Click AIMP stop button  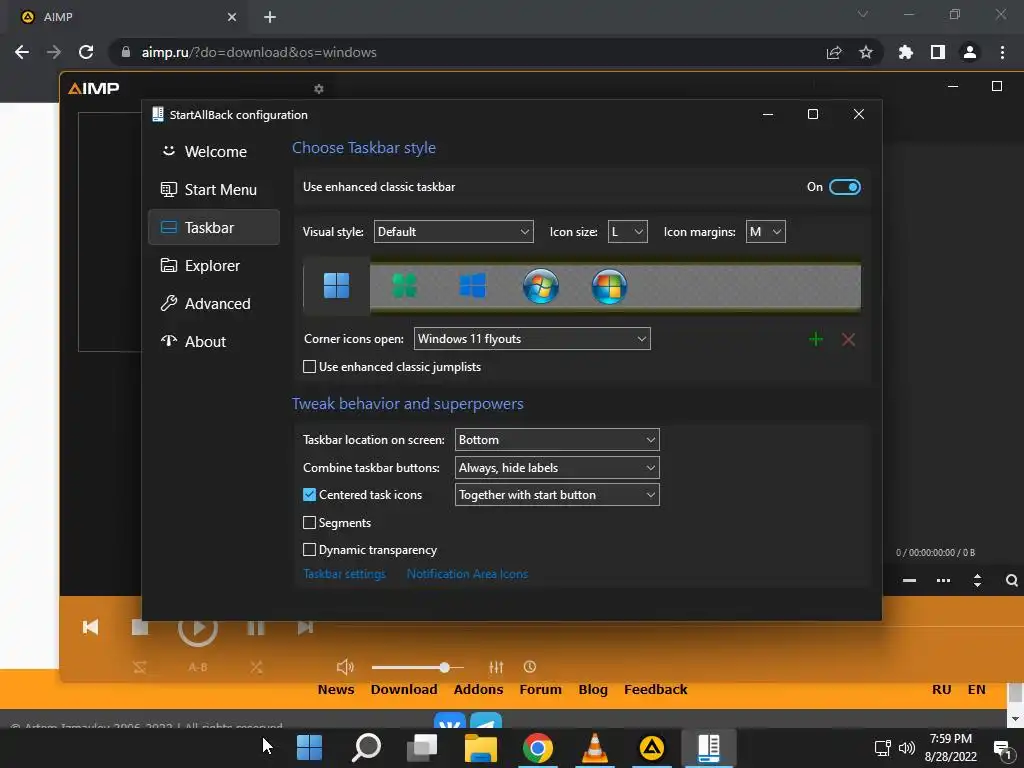tap(140, 627)
